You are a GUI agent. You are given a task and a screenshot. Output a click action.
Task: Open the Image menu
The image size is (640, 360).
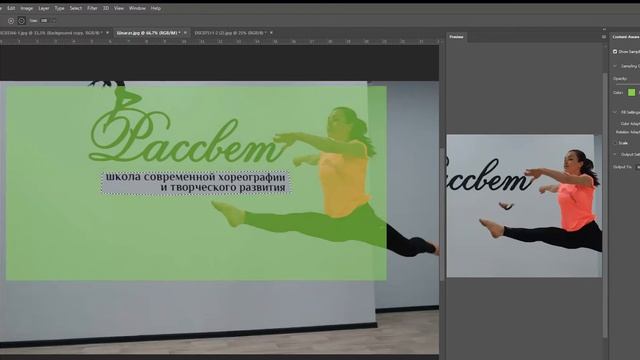pos(27,8)
